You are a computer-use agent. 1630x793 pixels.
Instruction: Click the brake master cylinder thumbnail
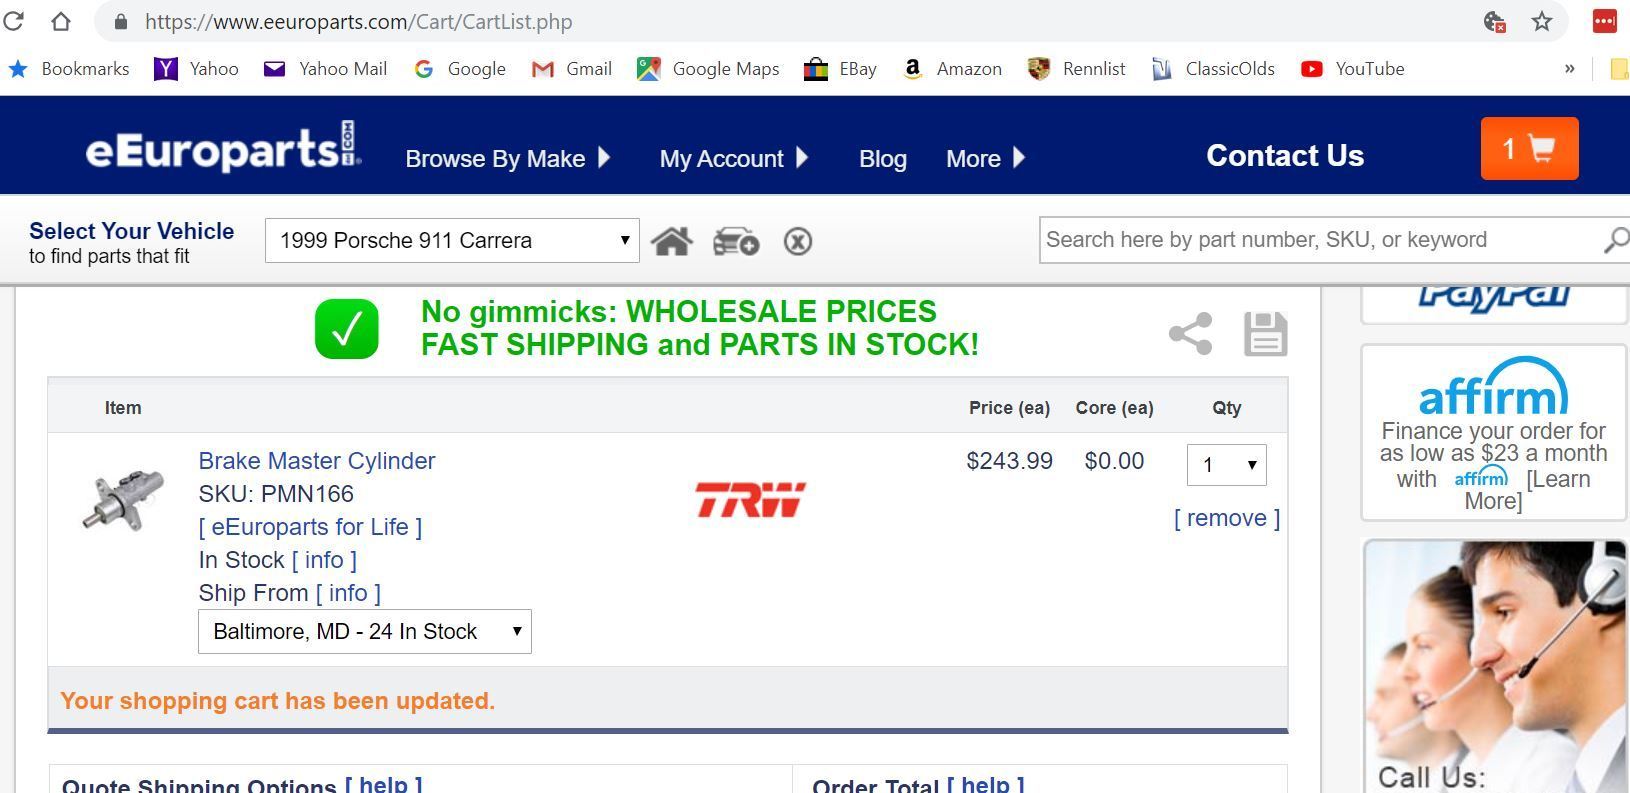(x=123, y=500)
